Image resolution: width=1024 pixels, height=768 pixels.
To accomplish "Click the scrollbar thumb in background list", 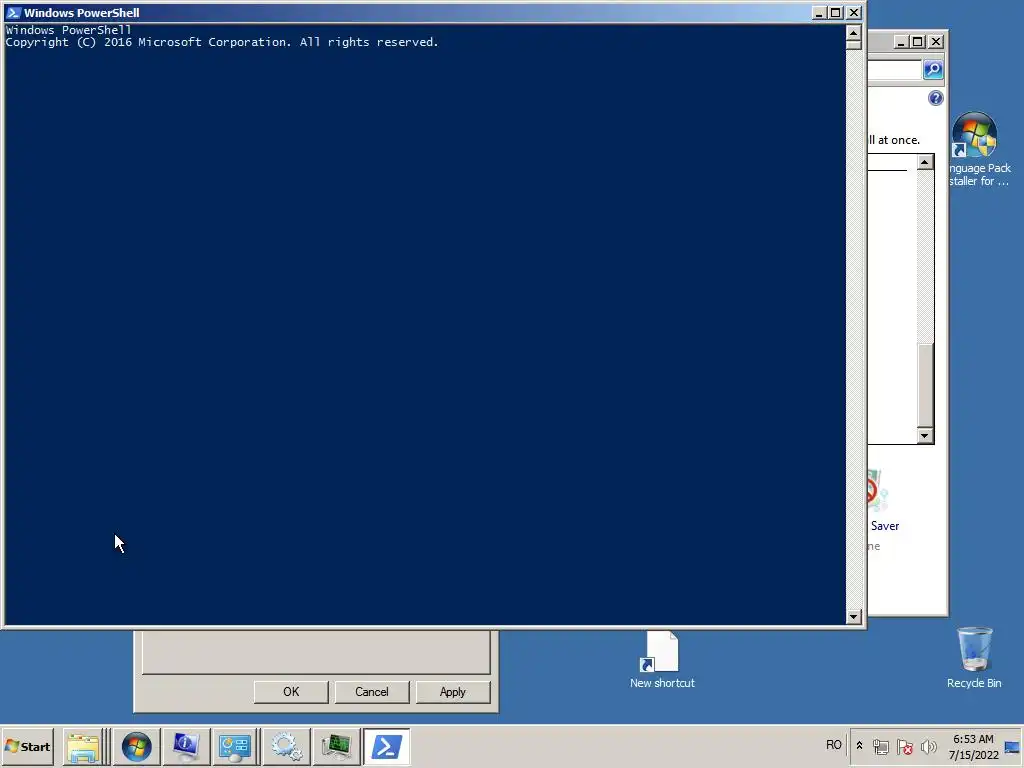I will [925, 384].
